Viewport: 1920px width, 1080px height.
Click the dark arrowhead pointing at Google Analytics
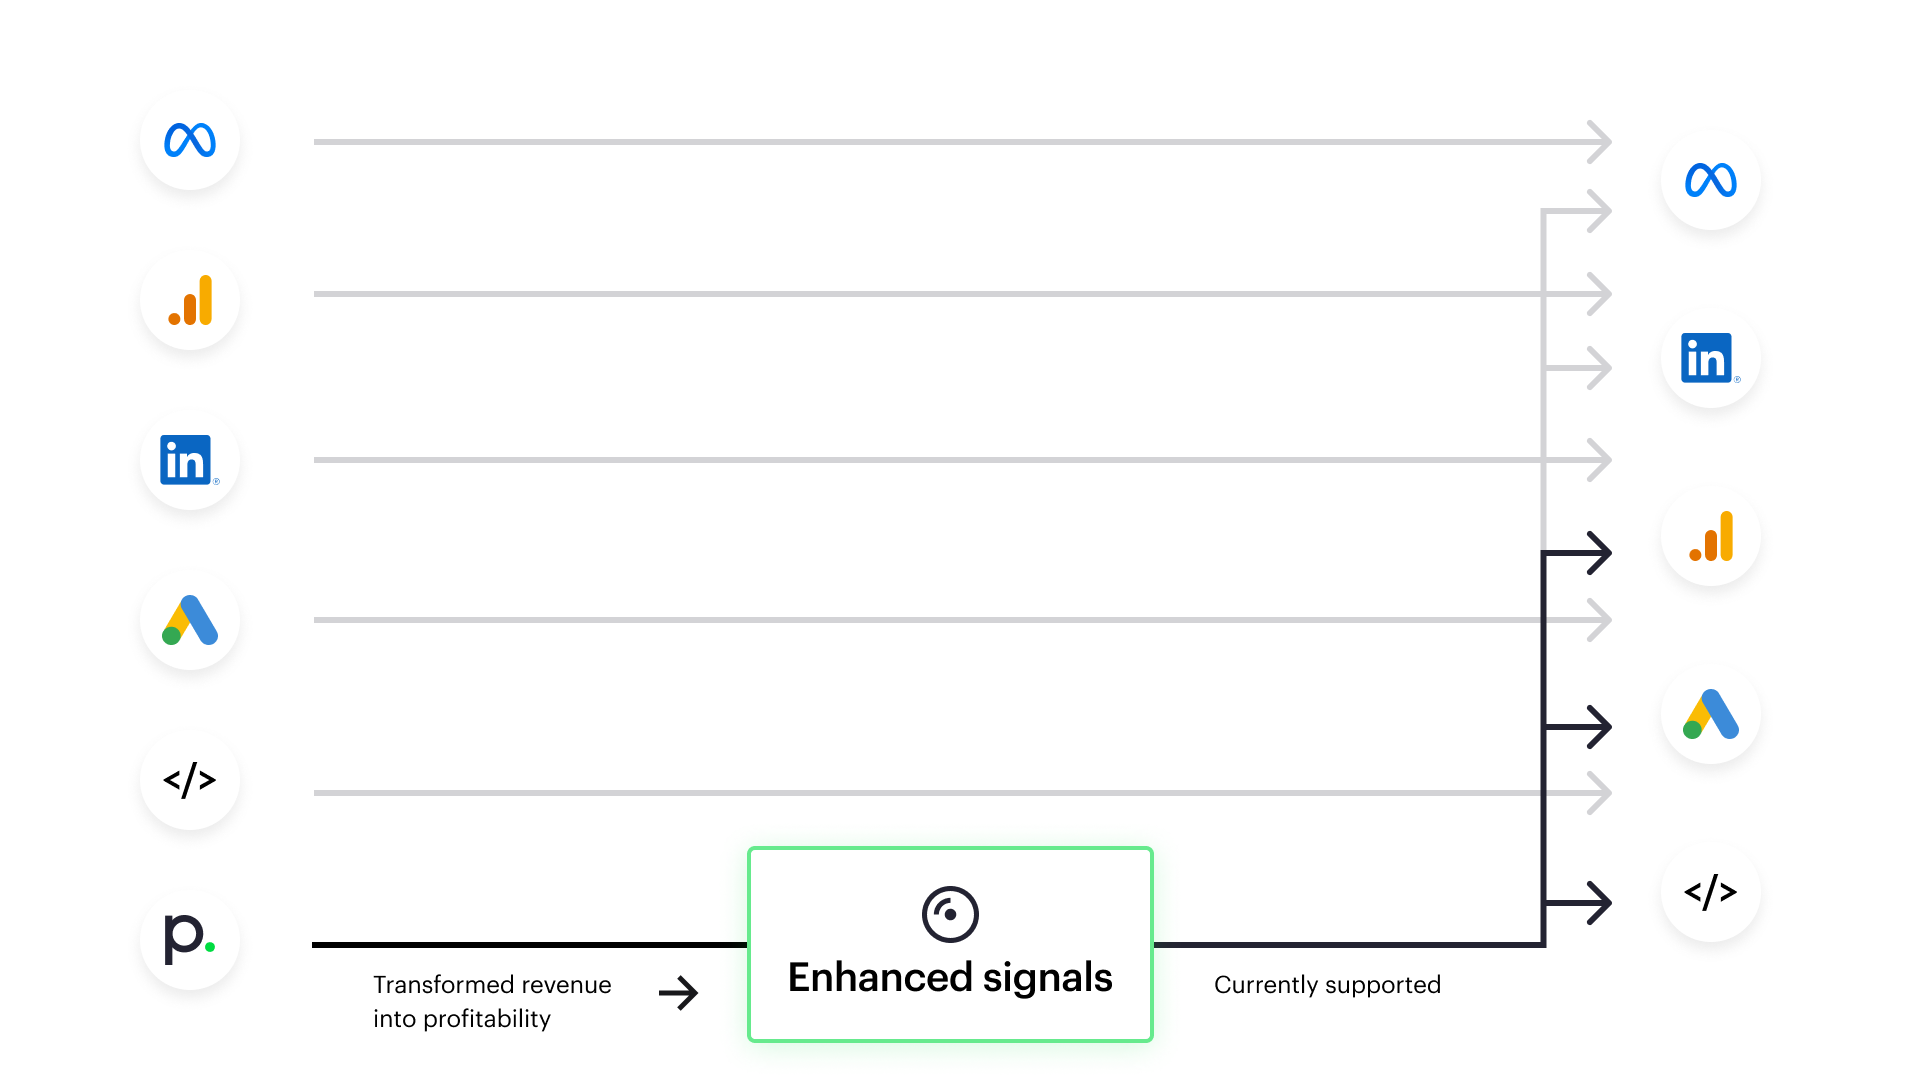(x=1598, y=553)
